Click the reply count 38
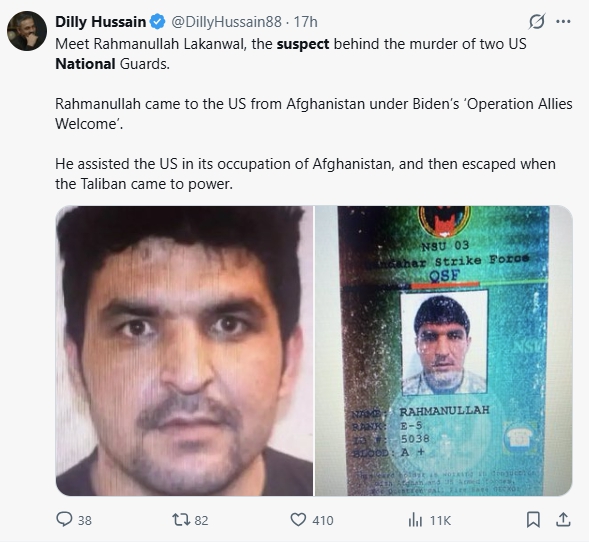Screen dimensions: 589x546 click(85, 520)
